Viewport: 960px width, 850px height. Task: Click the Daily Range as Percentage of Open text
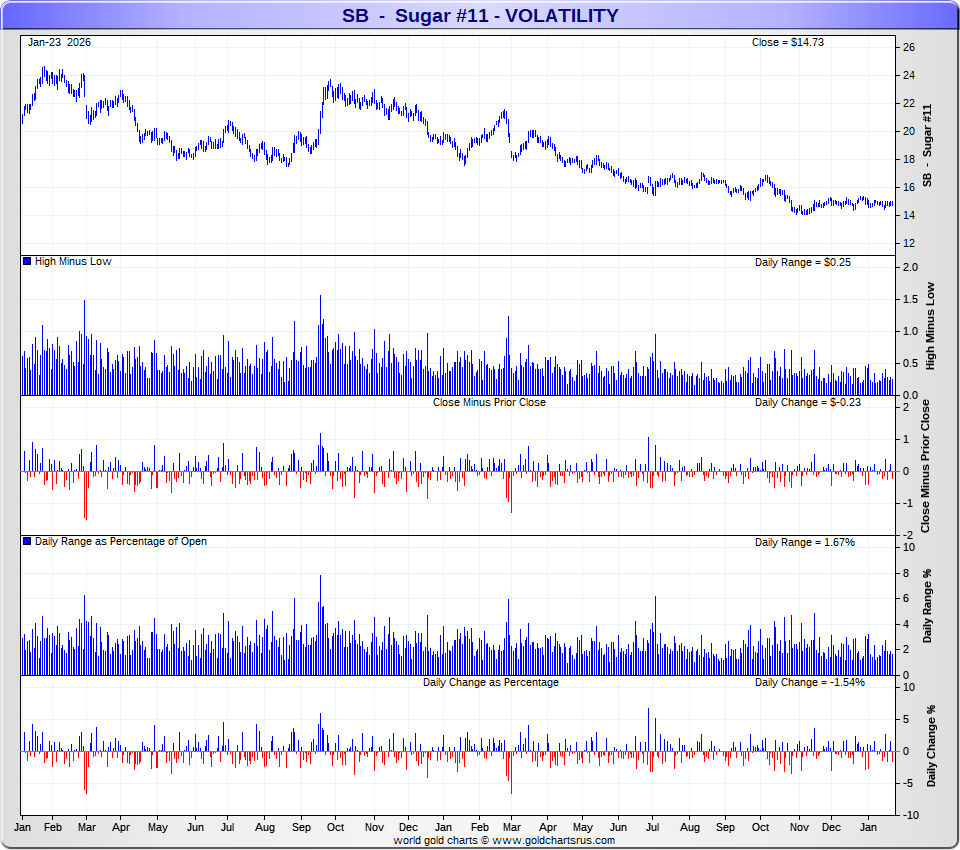[x=121, y=542]
